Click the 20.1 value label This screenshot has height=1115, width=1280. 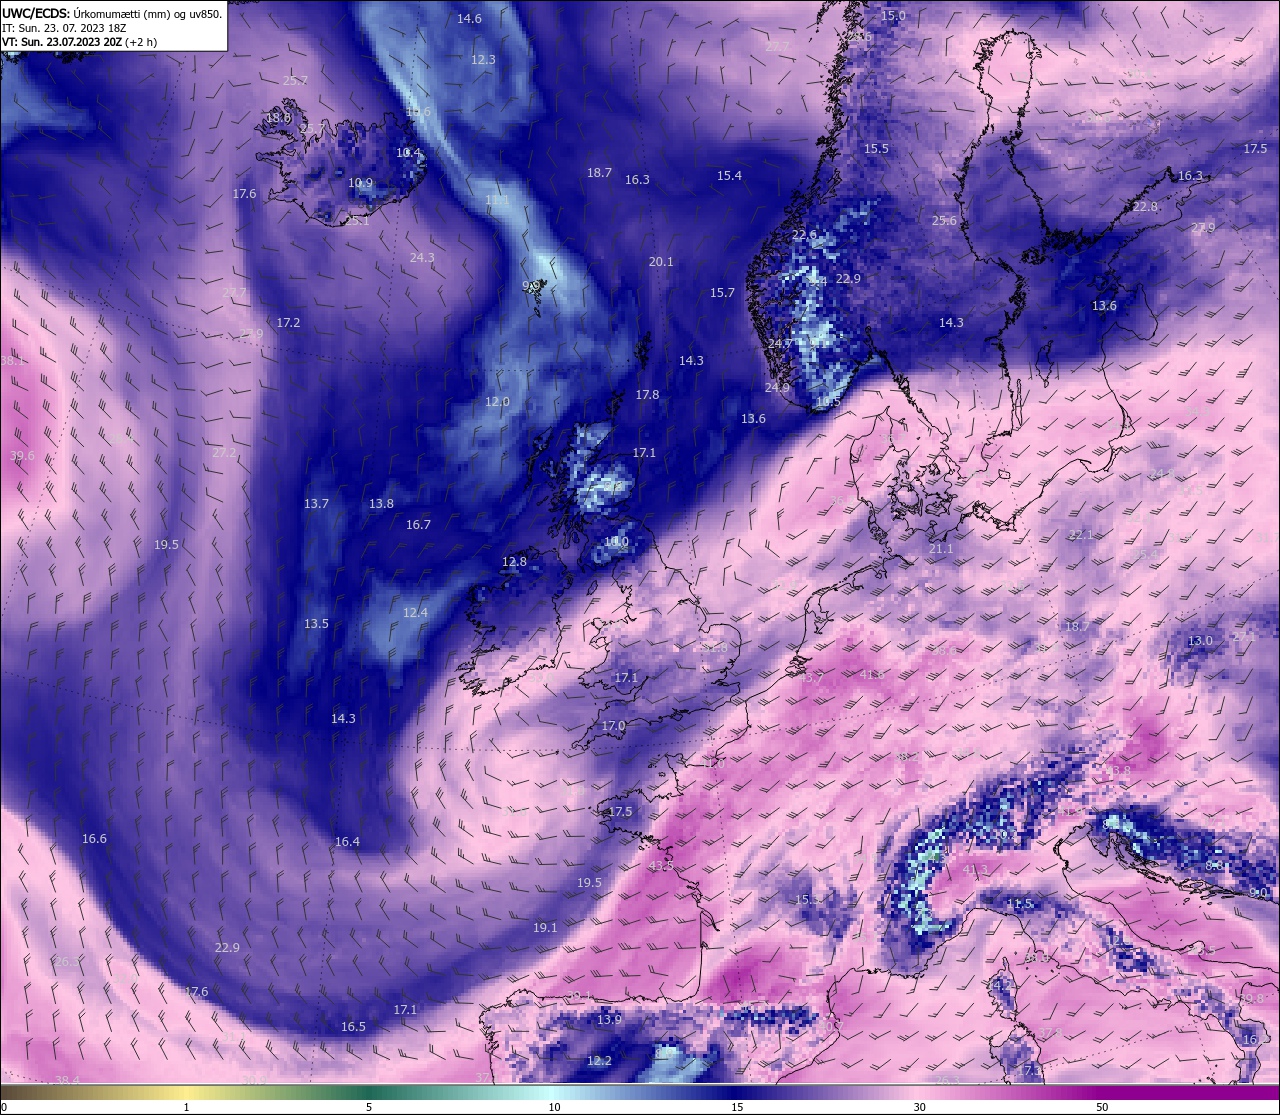pos(661,262)
